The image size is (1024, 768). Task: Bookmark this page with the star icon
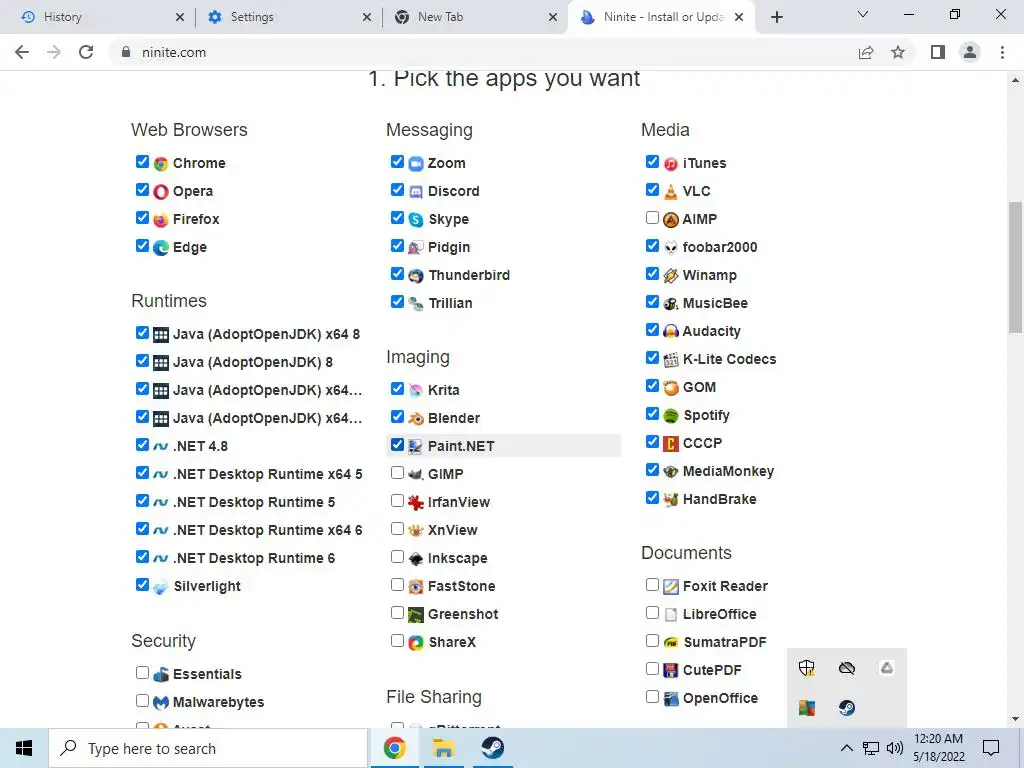coord(898,52)
